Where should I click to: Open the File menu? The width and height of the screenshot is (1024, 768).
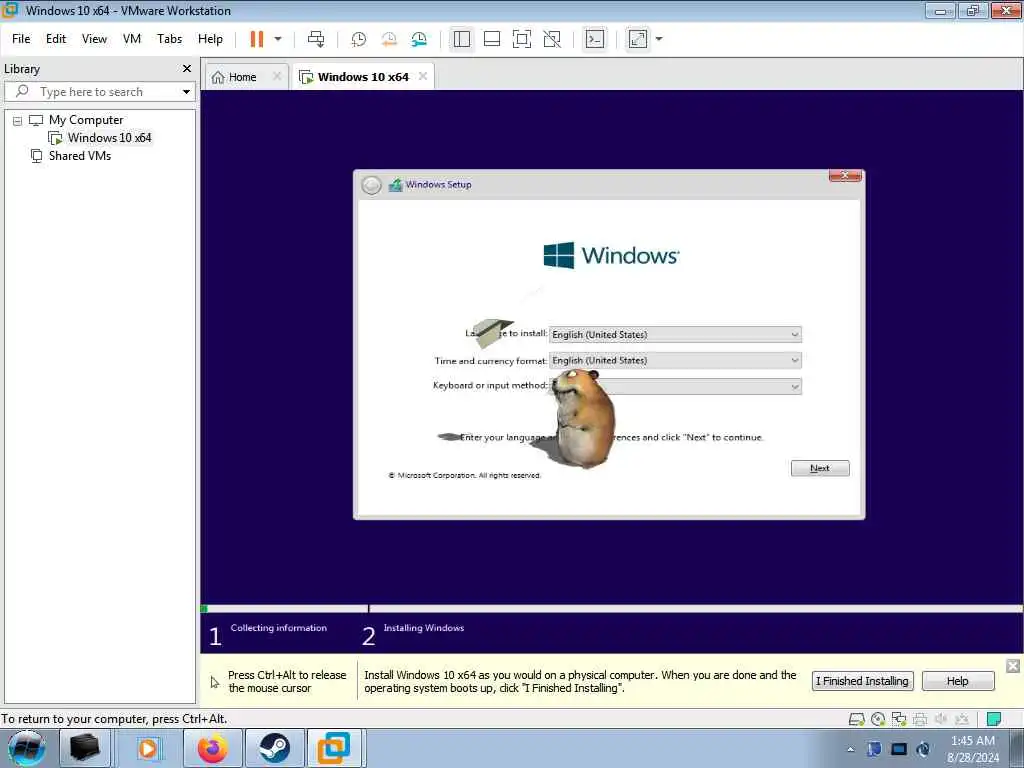coord(21,39)
